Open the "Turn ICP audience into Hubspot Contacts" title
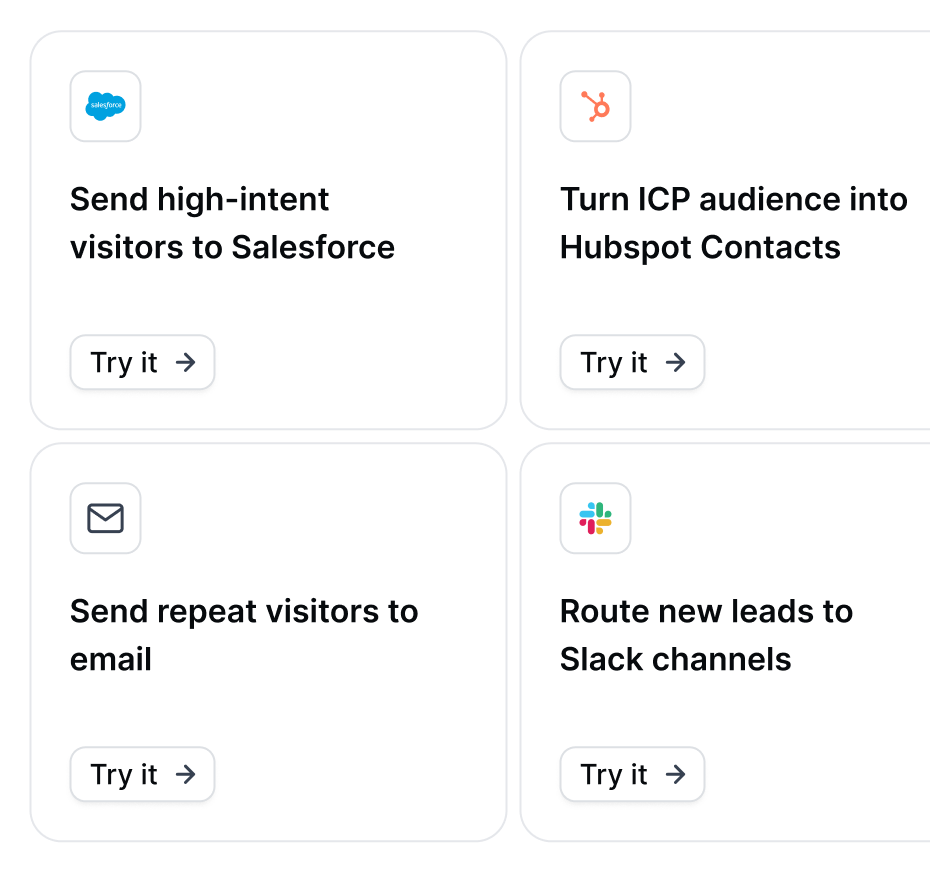Screen dimensions: 930x880 (x=733, y=223)
